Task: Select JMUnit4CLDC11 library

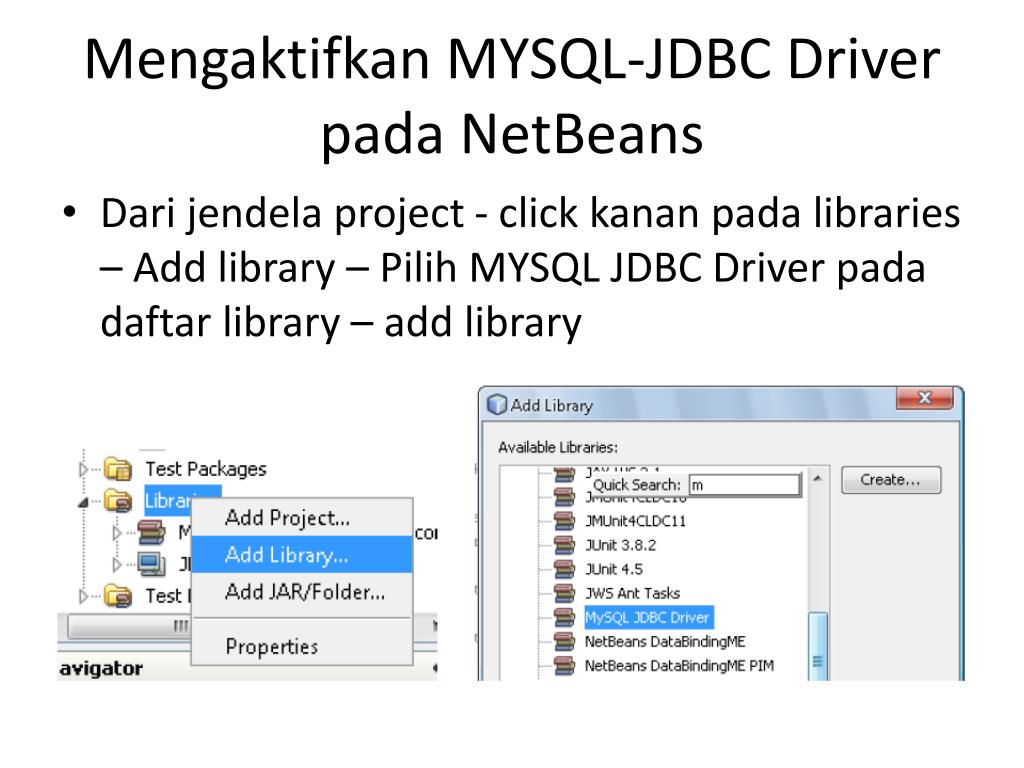Action: pyautogui.click(x=635, y=520)
